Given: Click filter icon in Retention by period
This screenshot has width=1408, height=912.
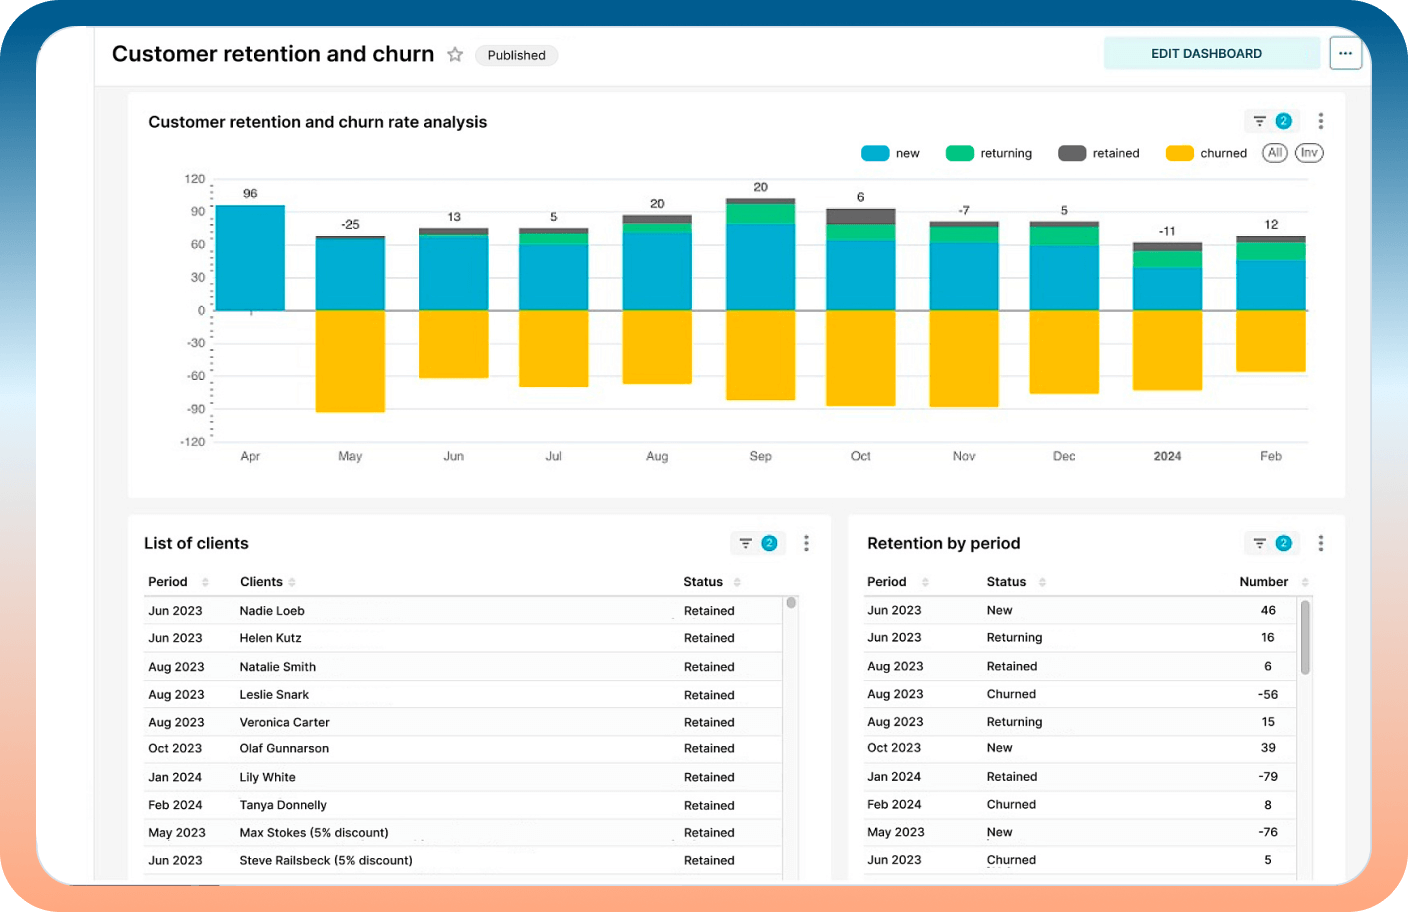Looking at the screenshot, I should pos(1260,543).
